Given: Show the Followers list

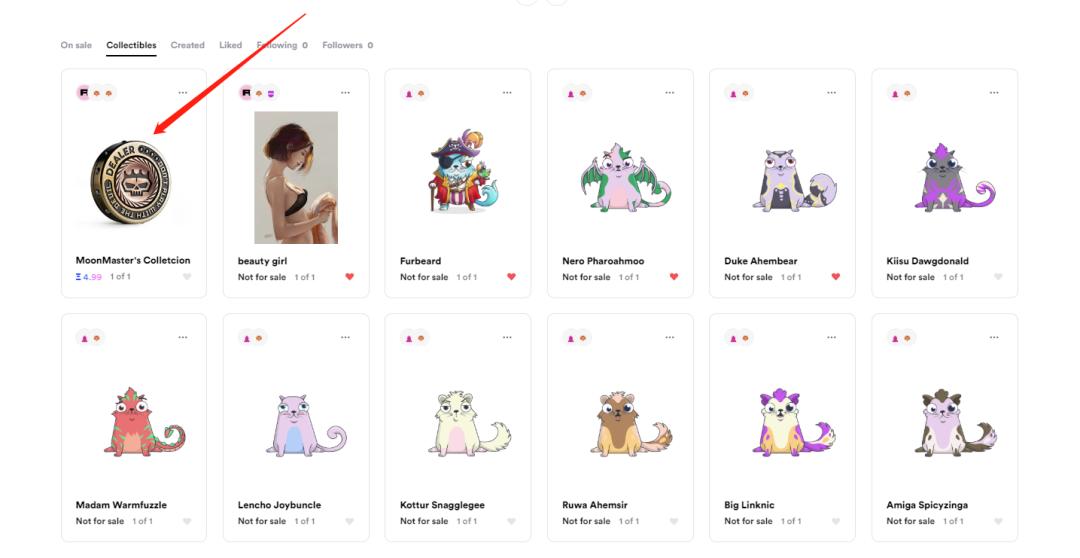Looking at the screenshot, I should (347, 45).
